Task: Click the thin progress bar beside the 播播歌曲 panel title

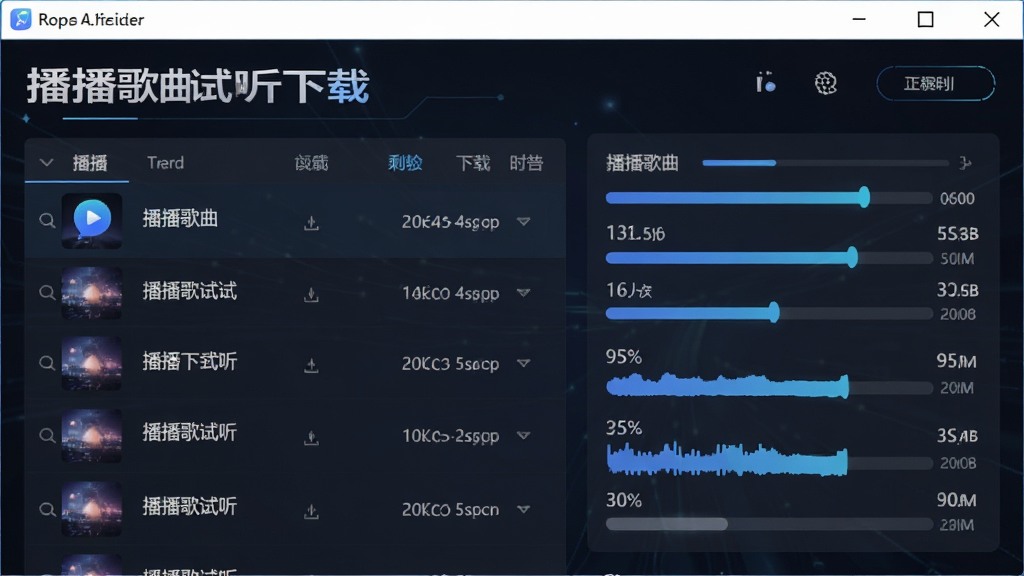Action: click(x=825, y=163)
